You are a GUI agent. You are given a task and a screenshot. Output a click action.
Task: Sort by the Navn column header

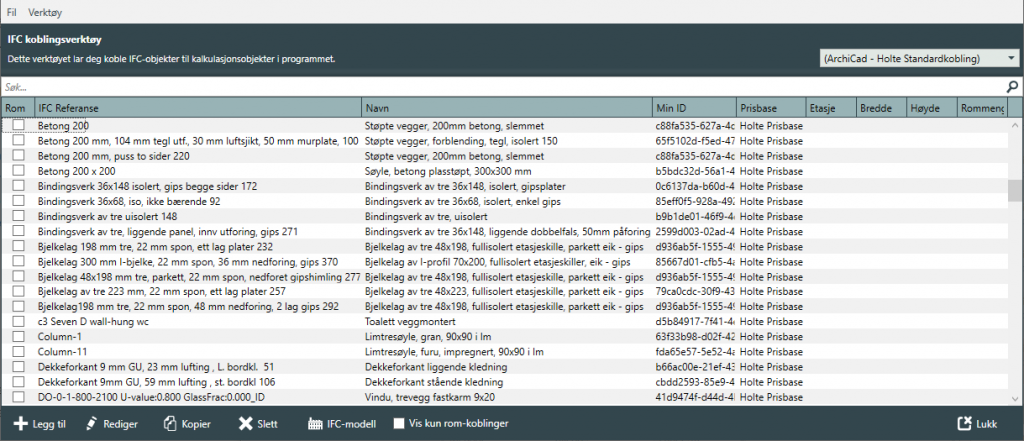click(x=505, y=108)
